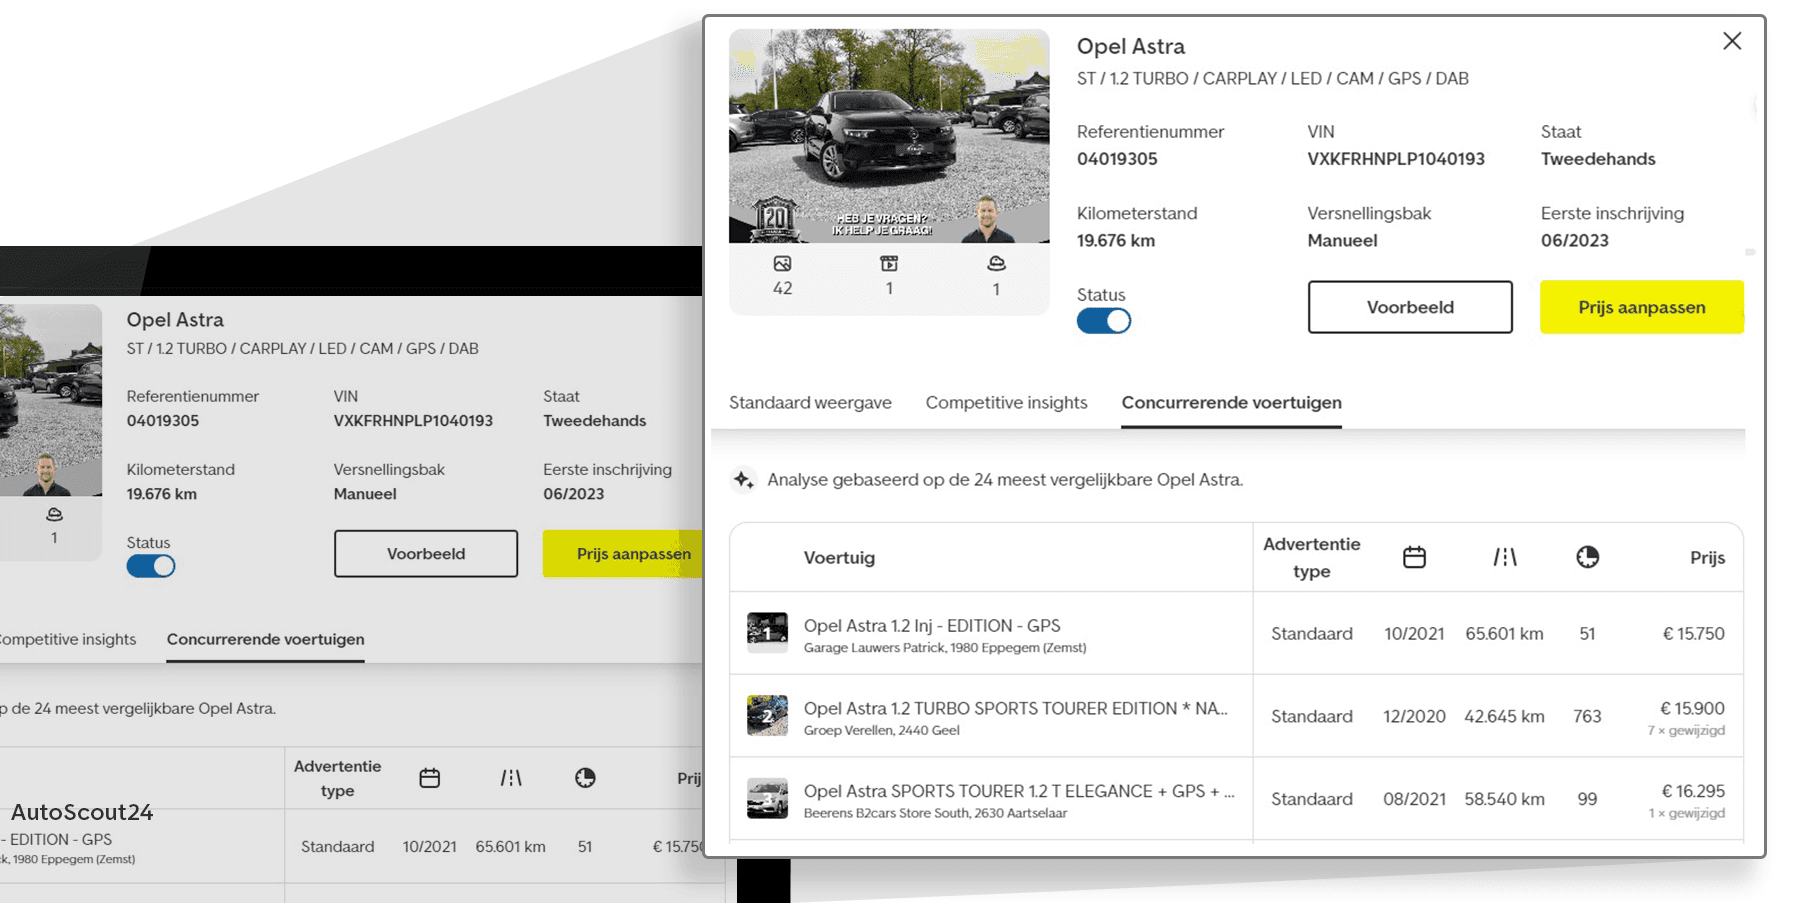Open Opel Astra SPORTS TOURER 1.2 T ELEGANCE listing
1800x903 pixels.
1019,791
